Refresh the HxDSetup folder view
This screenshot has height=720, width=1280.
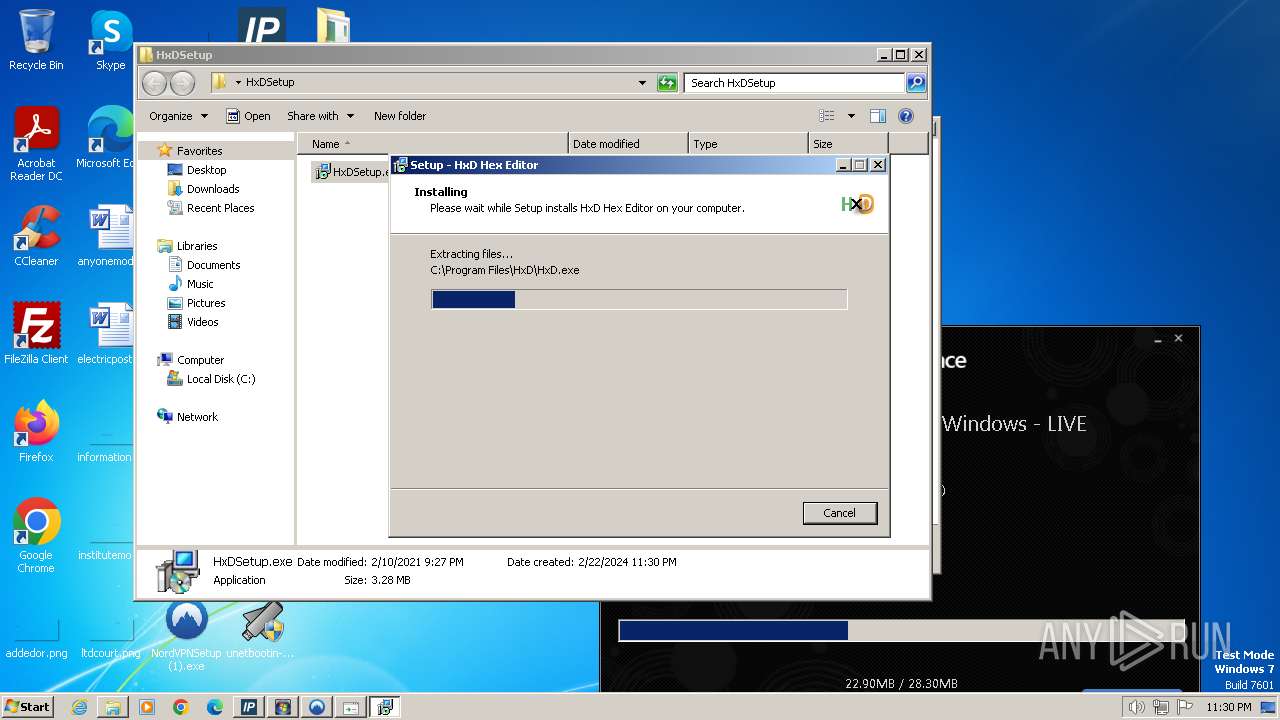667,83
